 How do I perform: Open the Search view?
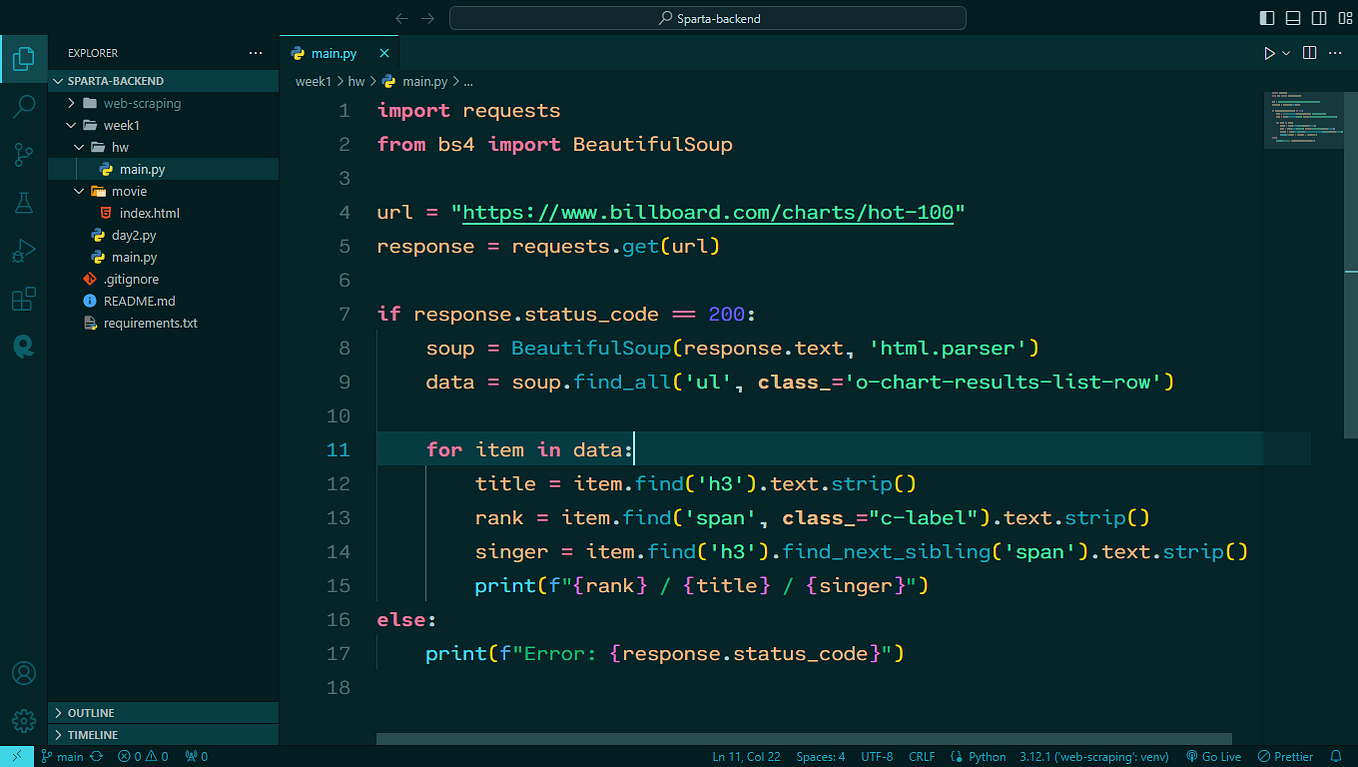(x=24, y=106)
